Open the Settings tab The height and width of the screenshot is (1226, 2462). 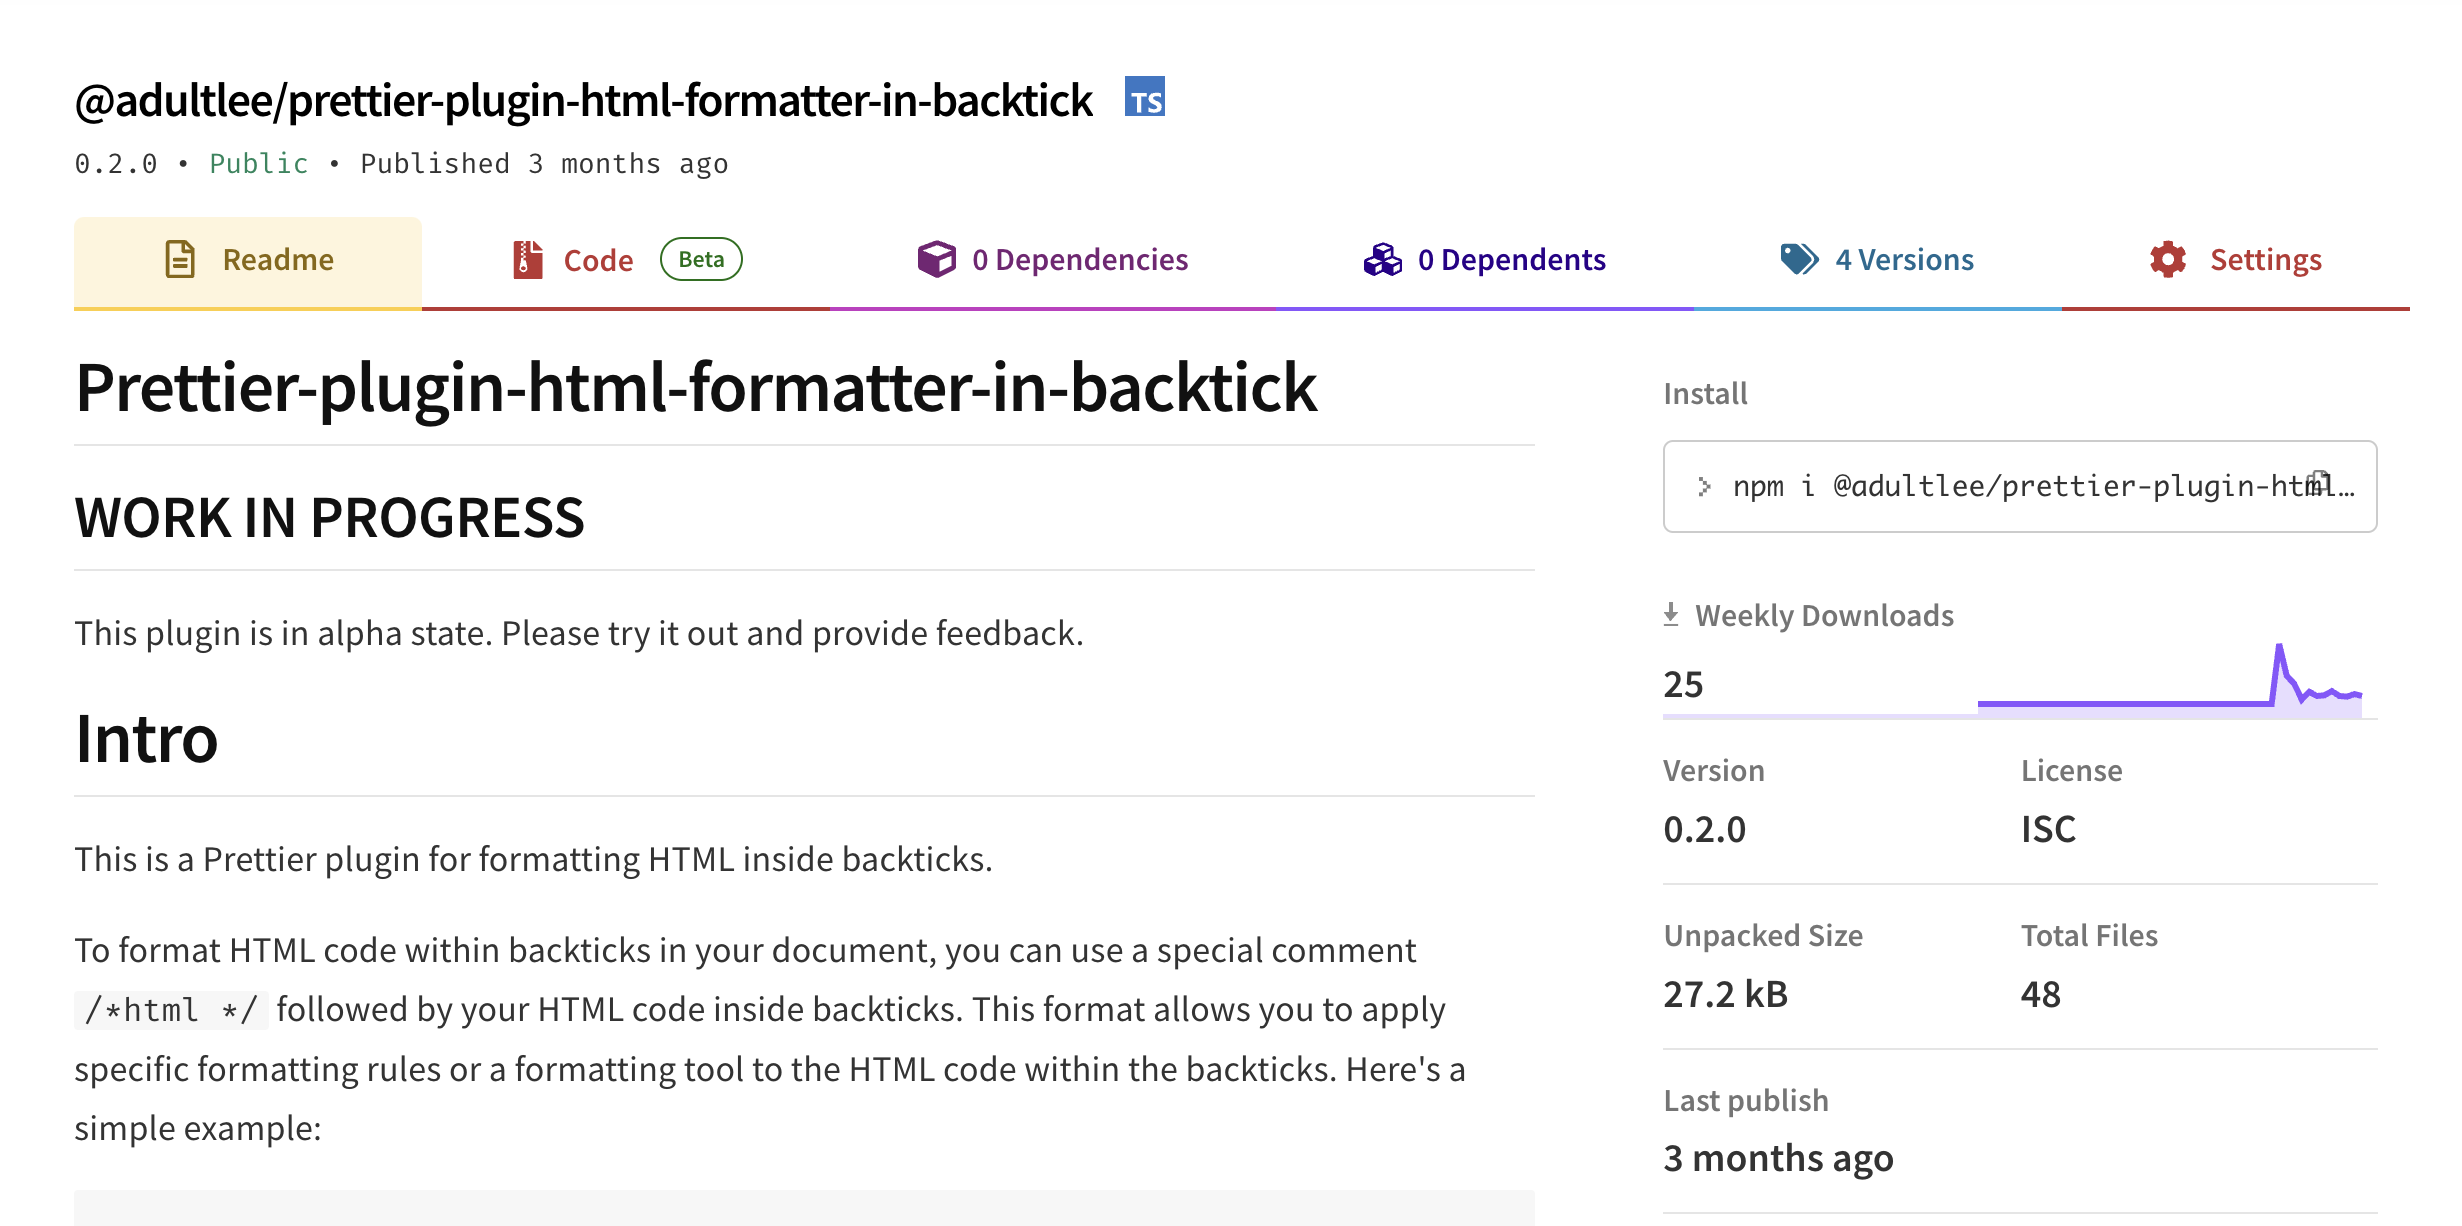point(2236,261)
